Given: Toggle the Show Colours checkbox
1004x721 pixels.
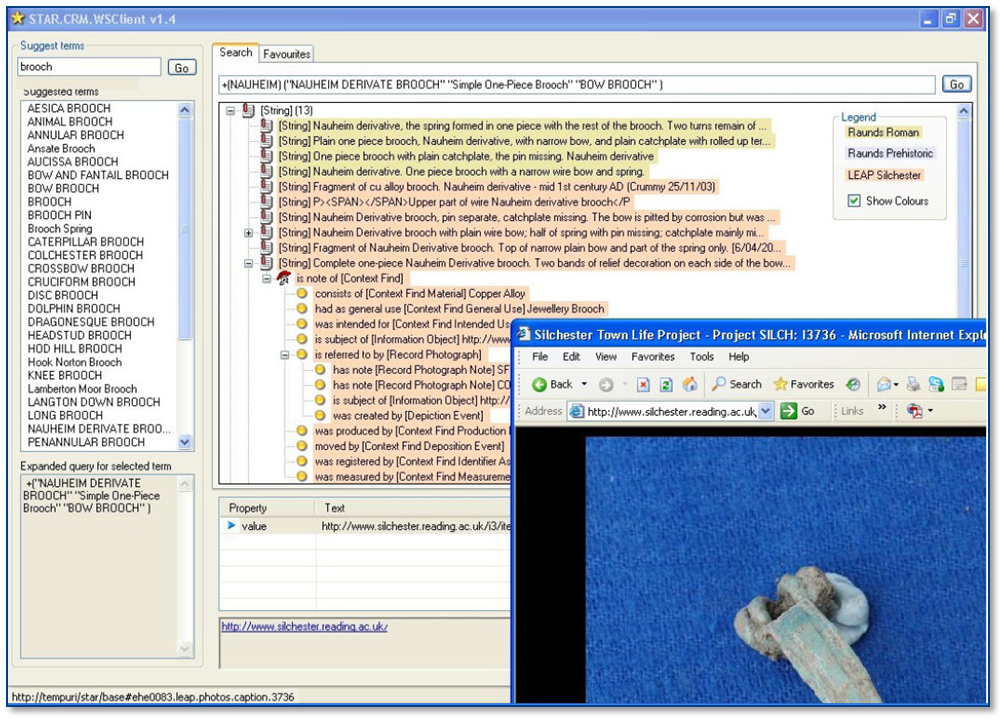Looking at the screenshot, I should [854, 201].
